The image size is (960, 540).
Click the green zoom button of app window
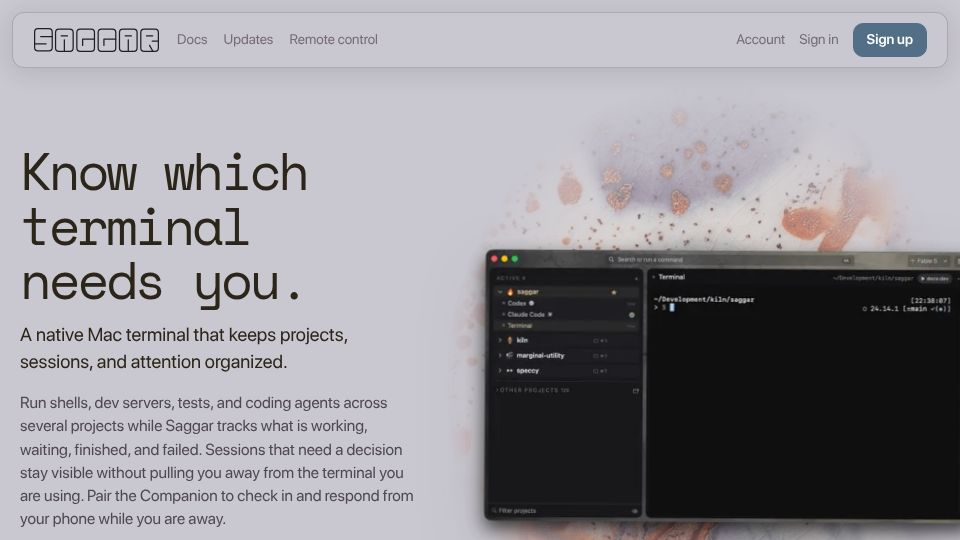[x=515, y=259]
